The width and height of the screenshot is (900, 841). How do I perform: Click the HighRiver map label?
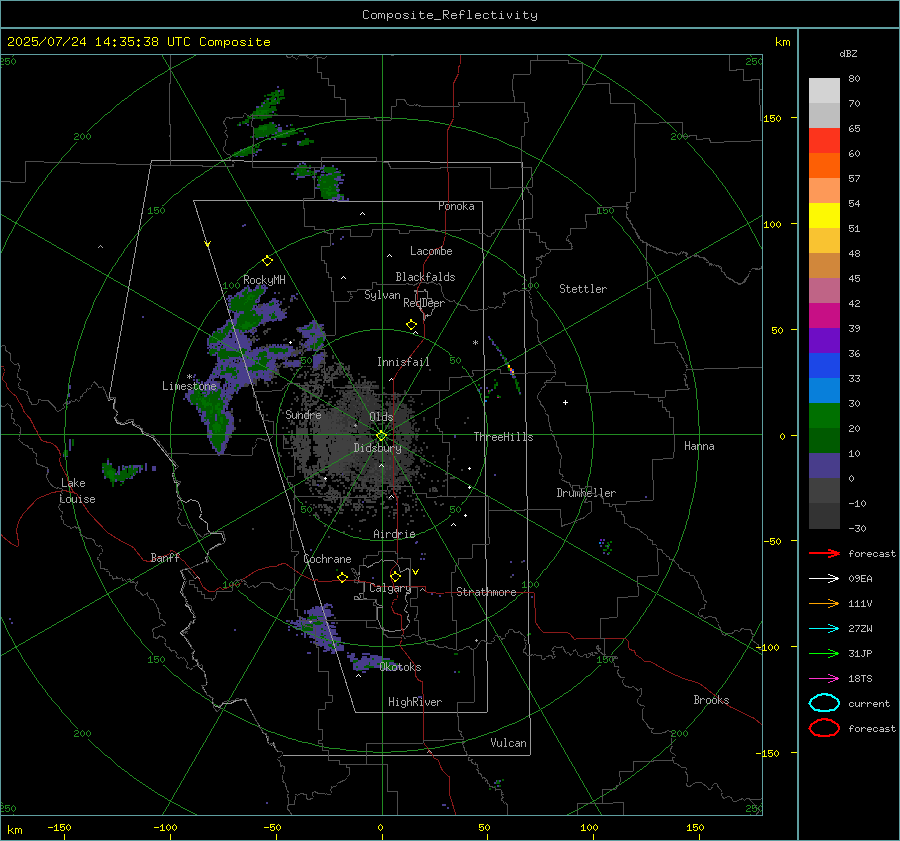pos(414,702)
